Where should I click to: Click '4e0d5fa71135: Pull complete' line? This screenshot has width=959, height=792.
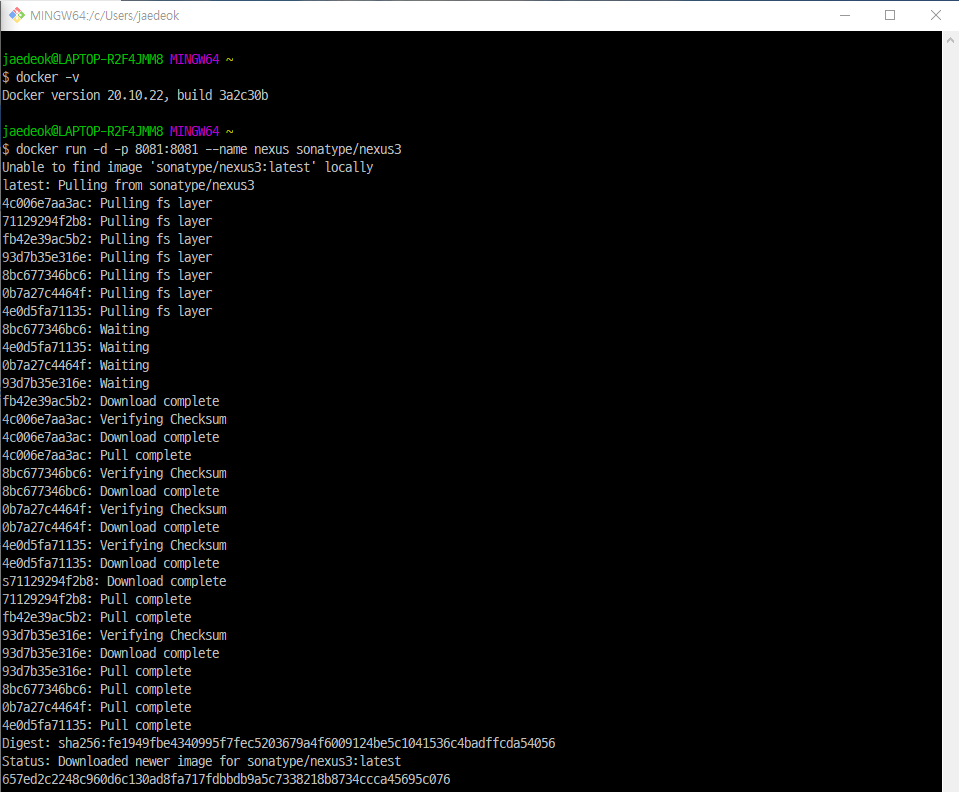pyautogui.click(x=97, y=725)
